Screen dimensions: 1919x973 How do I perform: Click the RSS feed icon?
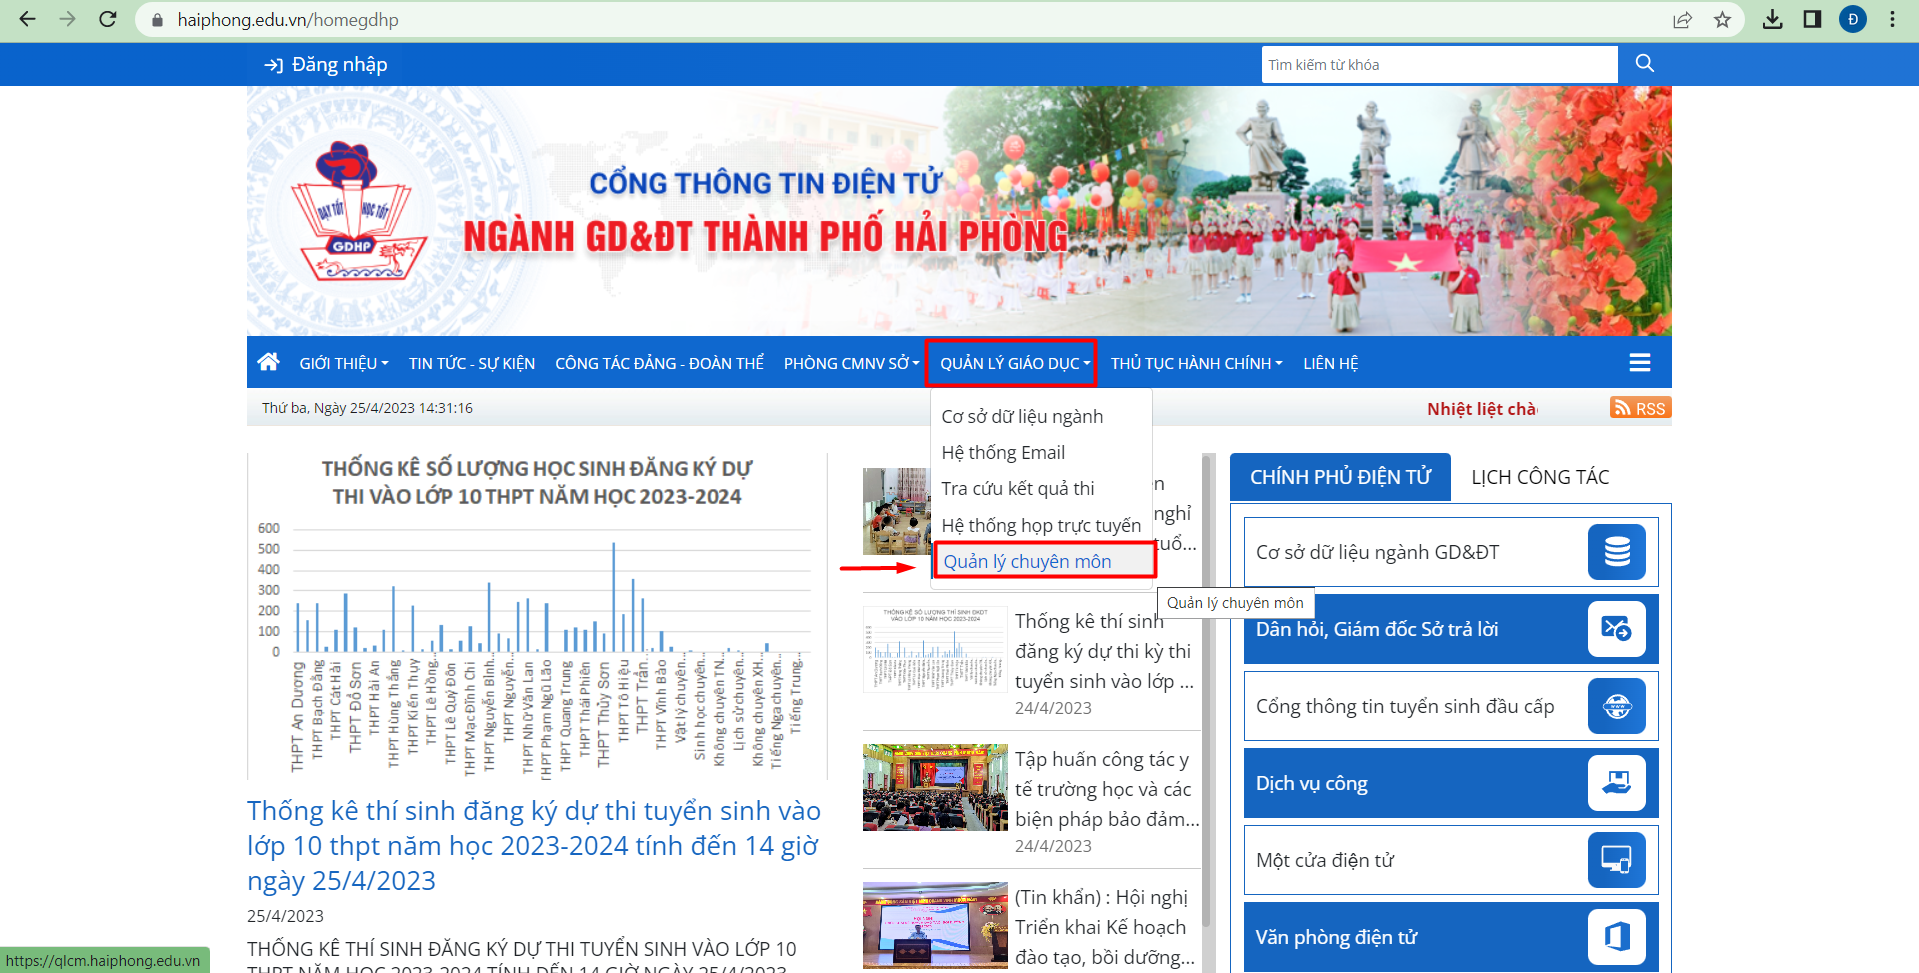[1640, 408]
